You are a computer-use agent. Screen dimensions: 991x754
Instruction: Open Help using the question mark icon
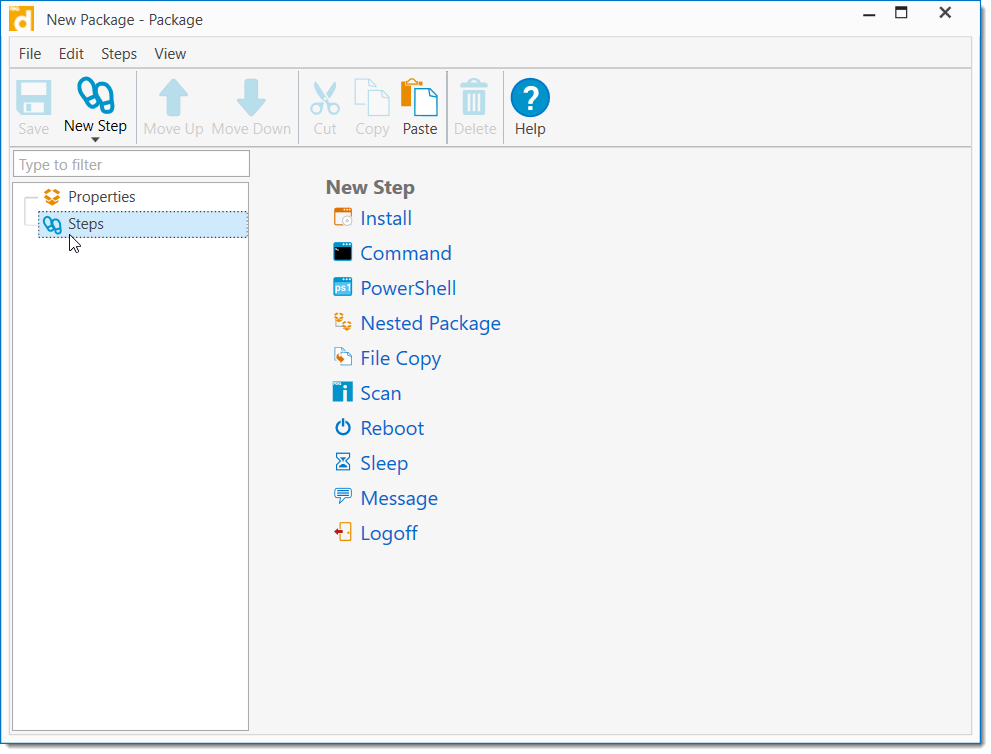coord(530,97)
